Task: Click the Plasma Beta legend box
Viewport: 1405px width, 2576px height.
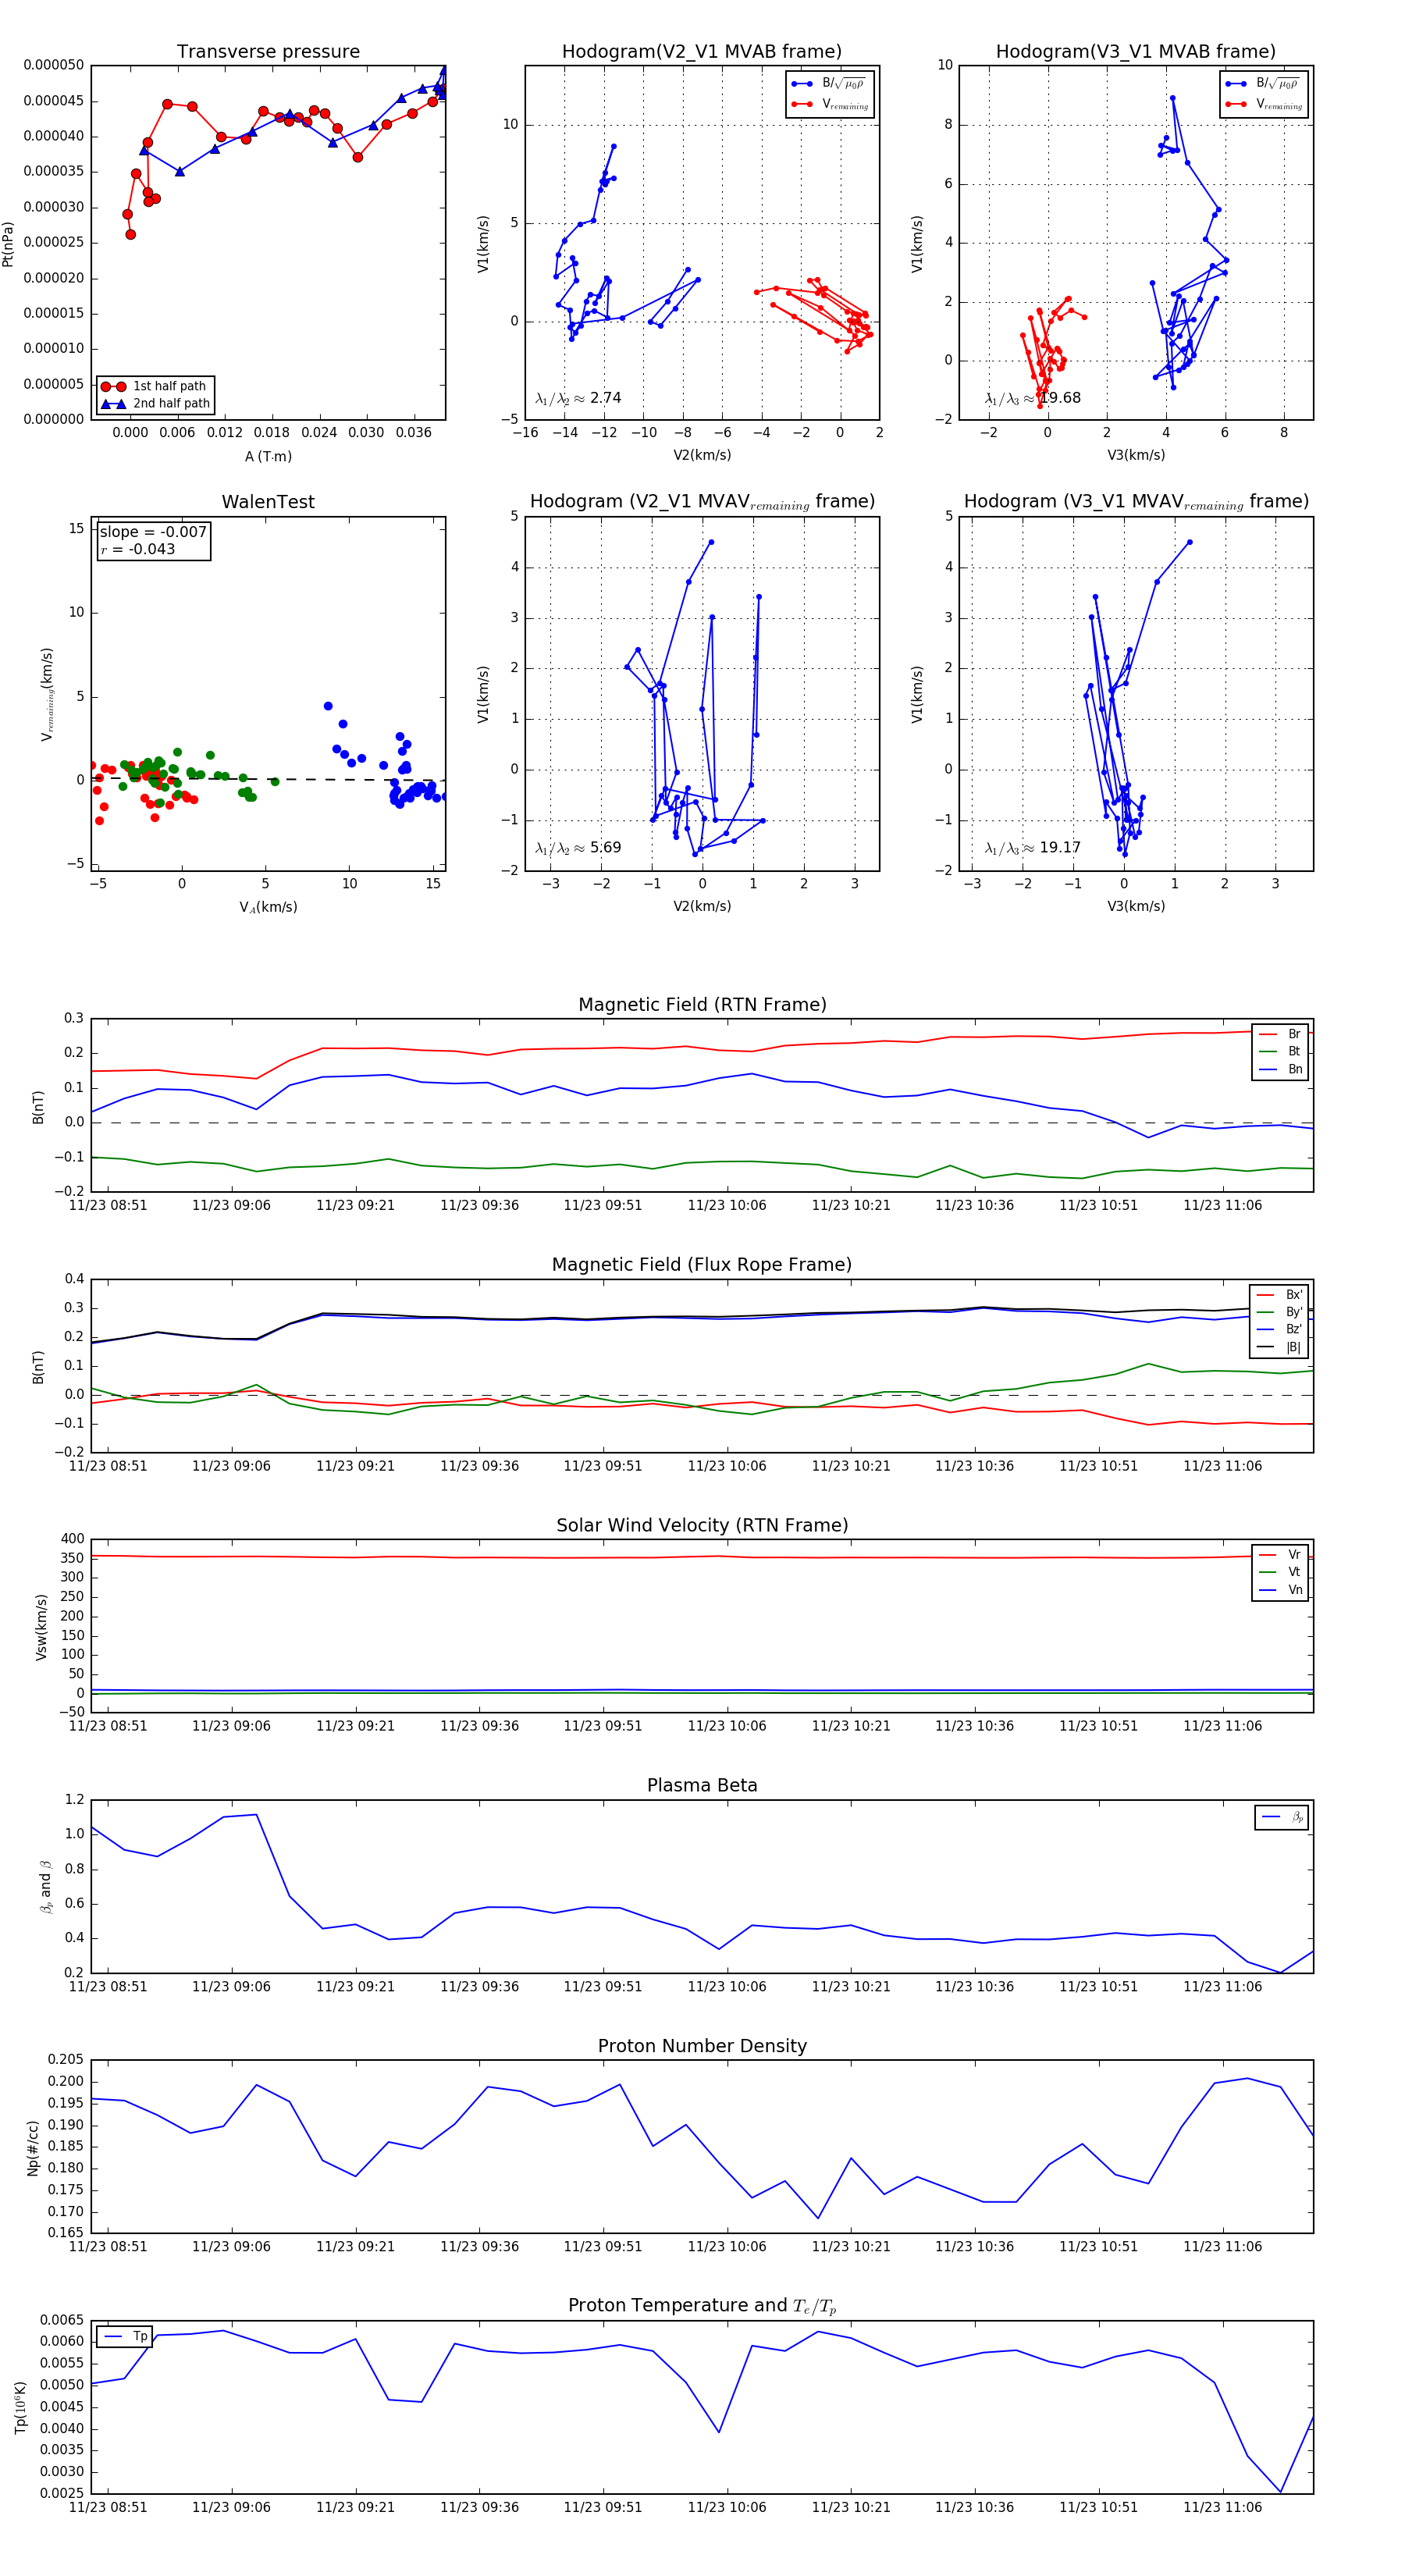Action: (x=1282, y=1818)
